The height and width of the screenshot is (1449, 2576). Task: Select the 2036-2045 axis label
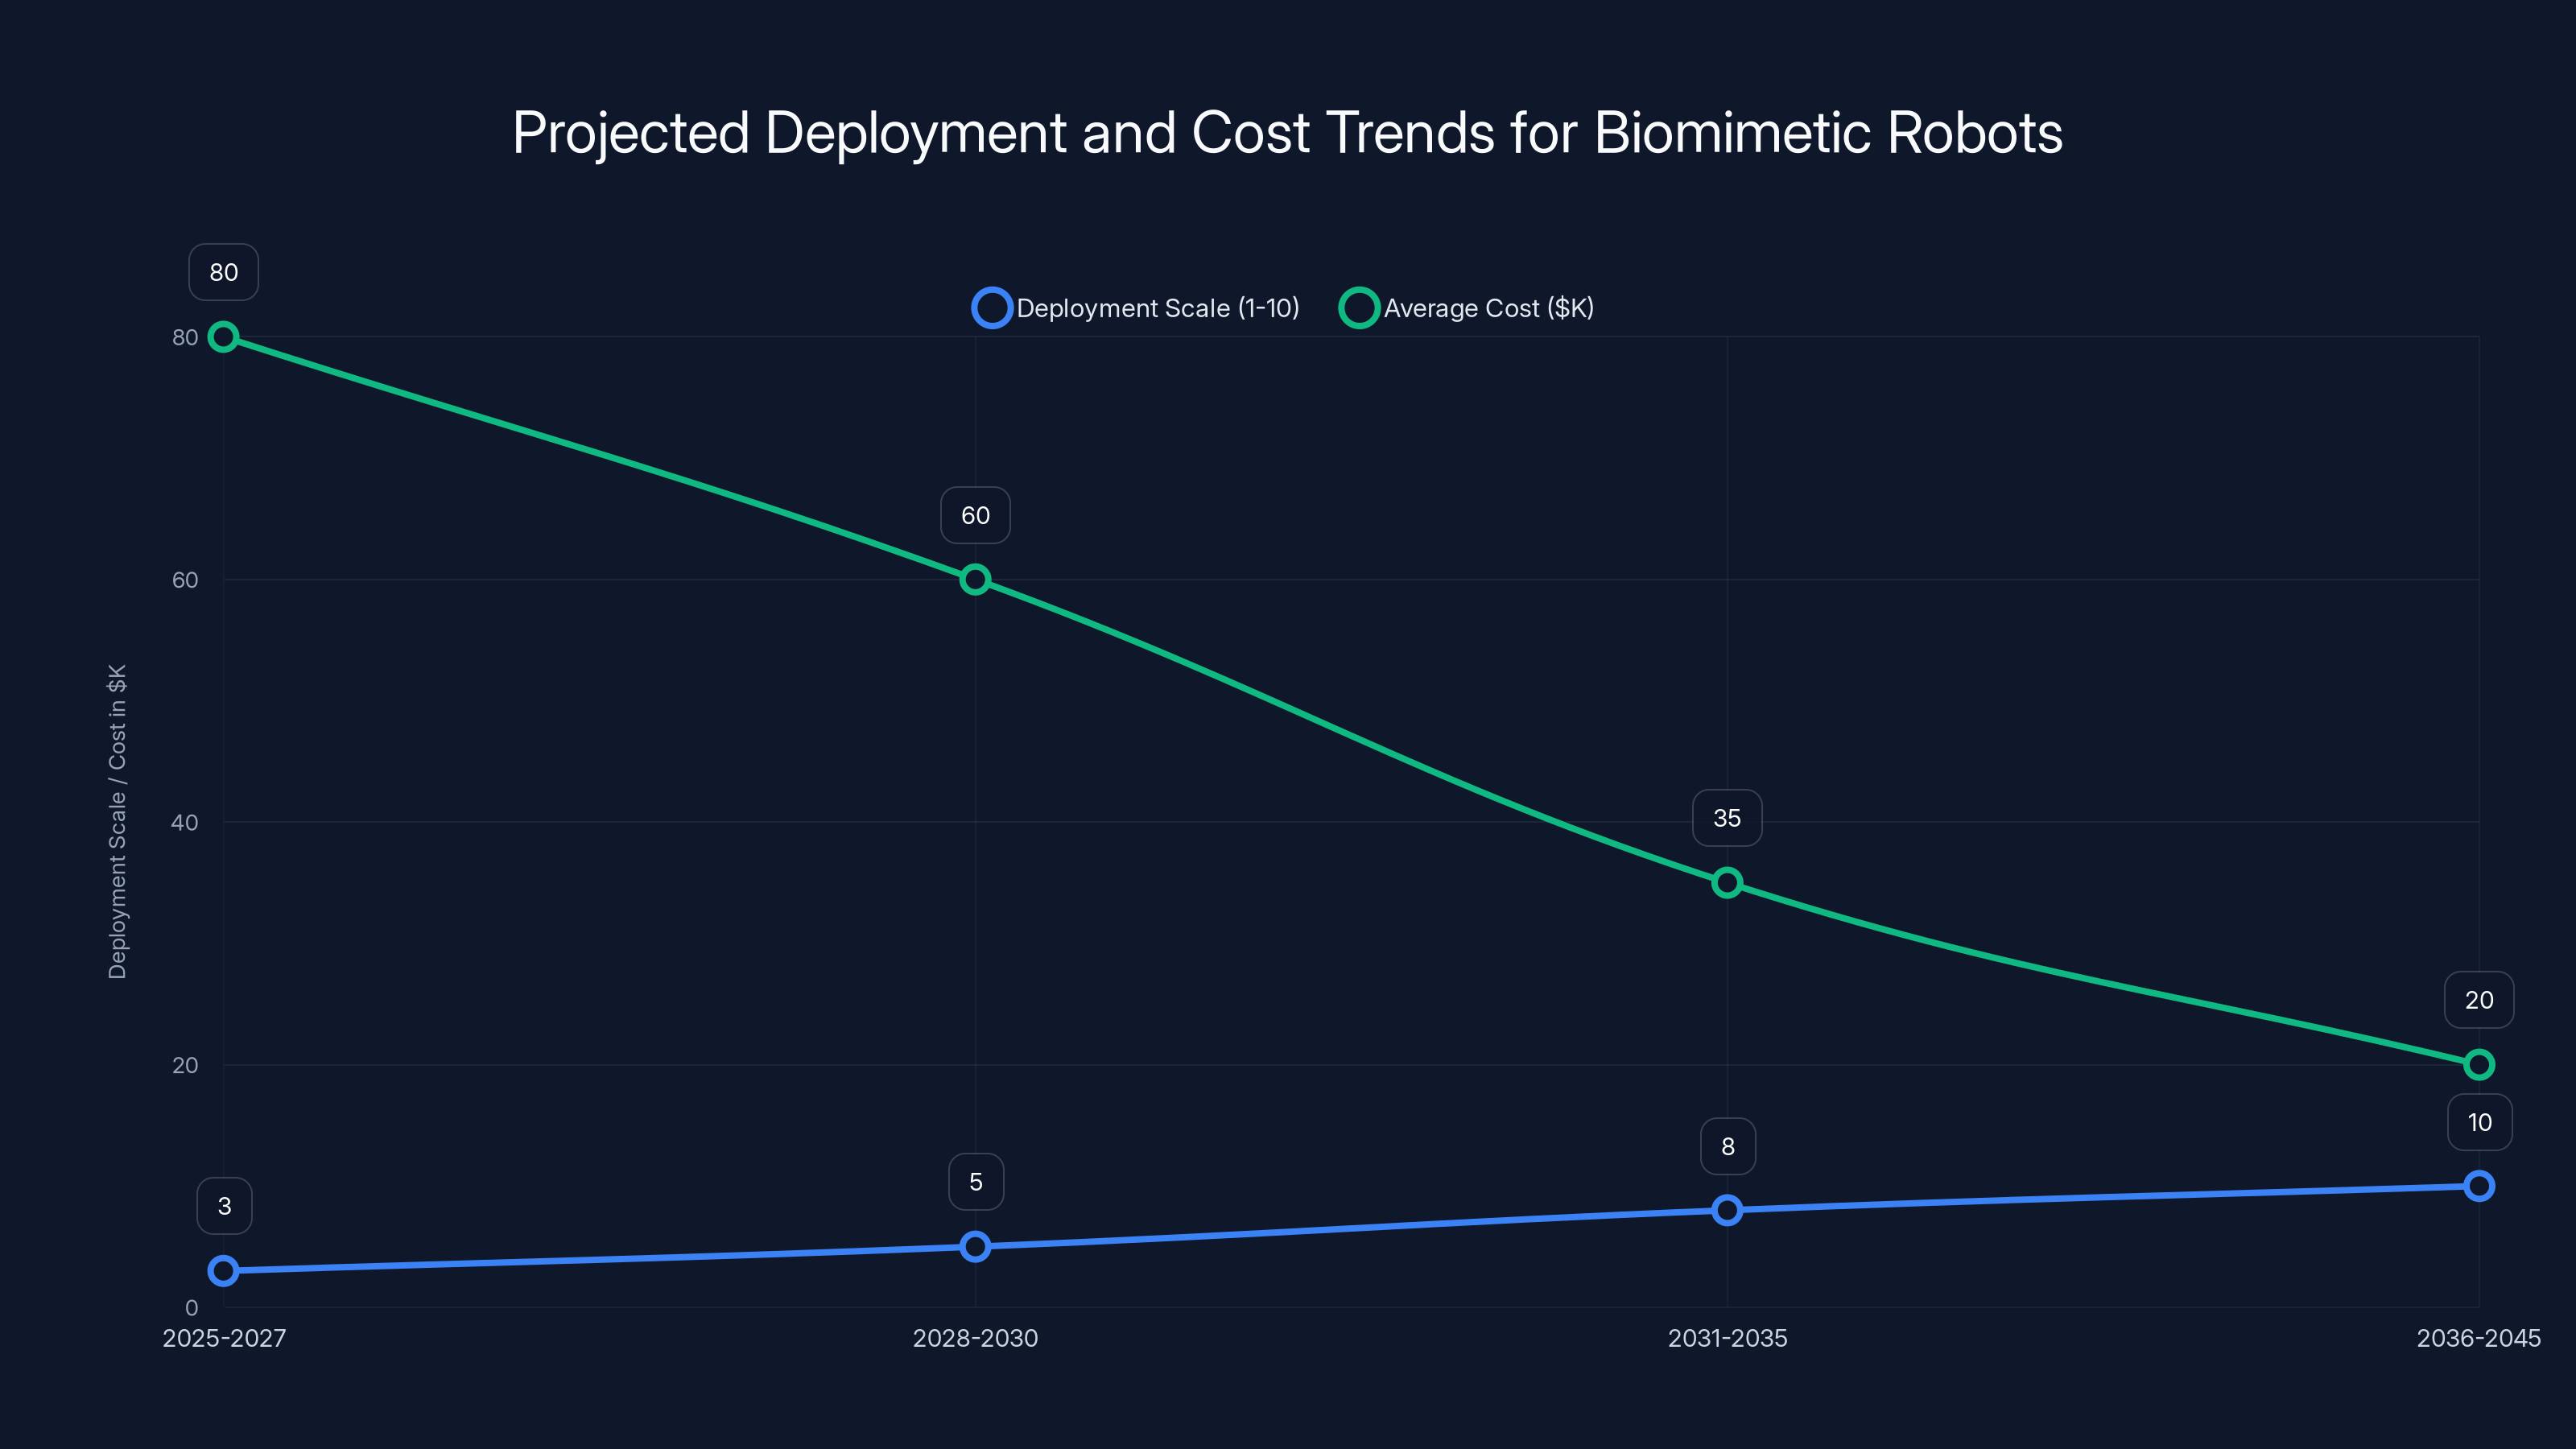click(x=2479, y=1338)
